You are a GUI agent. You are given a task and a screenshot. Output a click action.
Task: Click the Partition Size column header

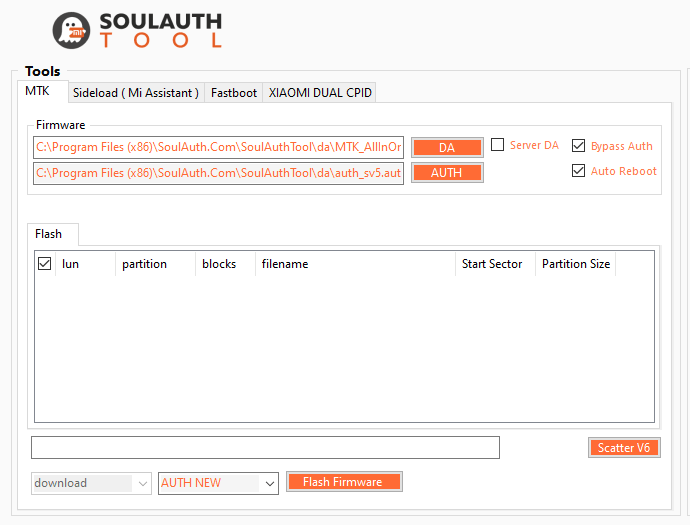(575, 264)
